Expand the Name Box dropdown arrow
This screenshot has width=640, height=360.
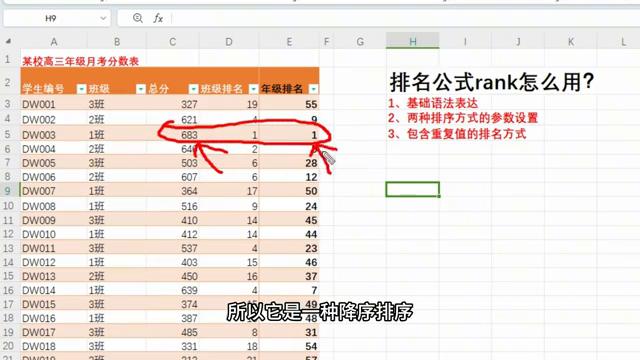pos(103,18)
